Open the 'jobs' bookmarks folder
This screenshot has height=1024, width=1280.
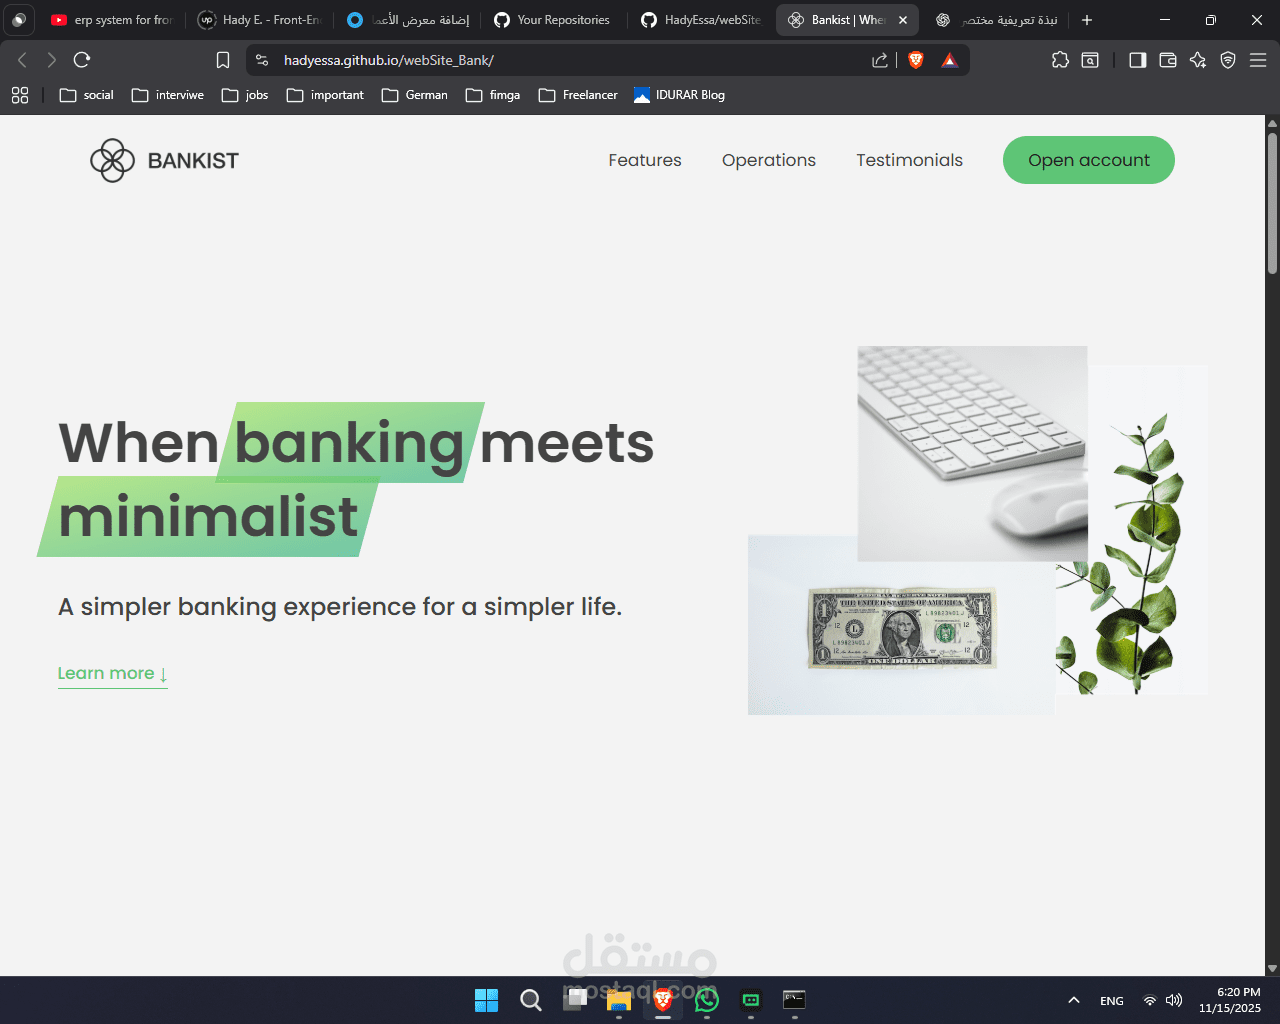[x=244, y=95]
